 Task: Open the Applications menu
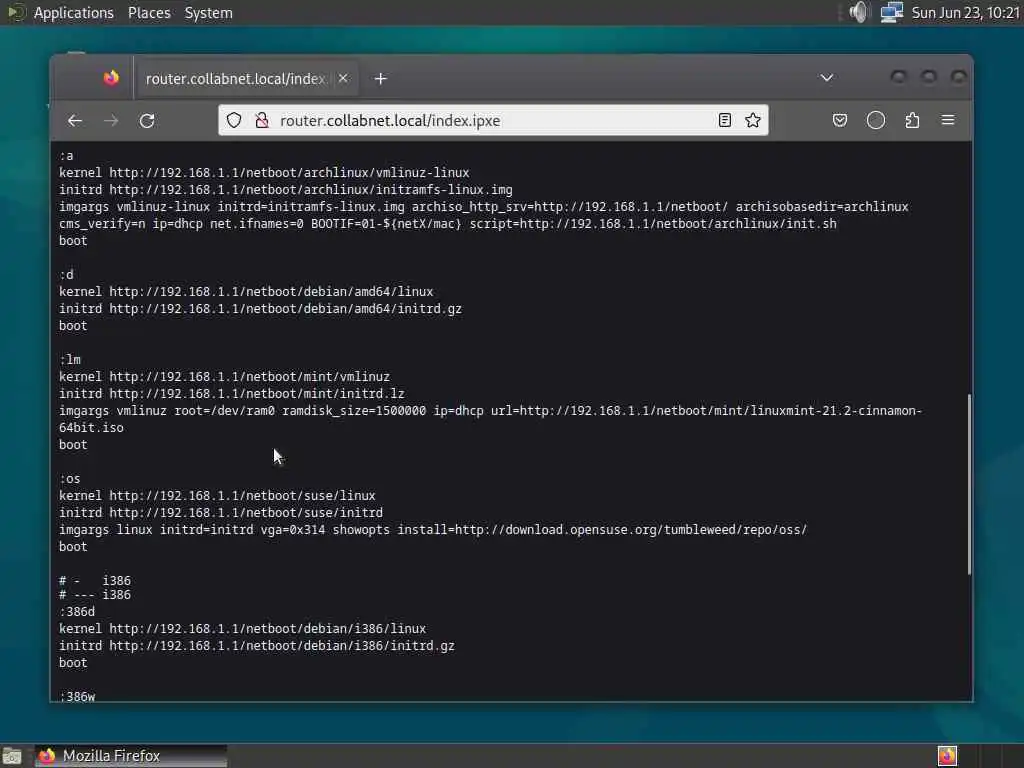(x=73, y=13)
